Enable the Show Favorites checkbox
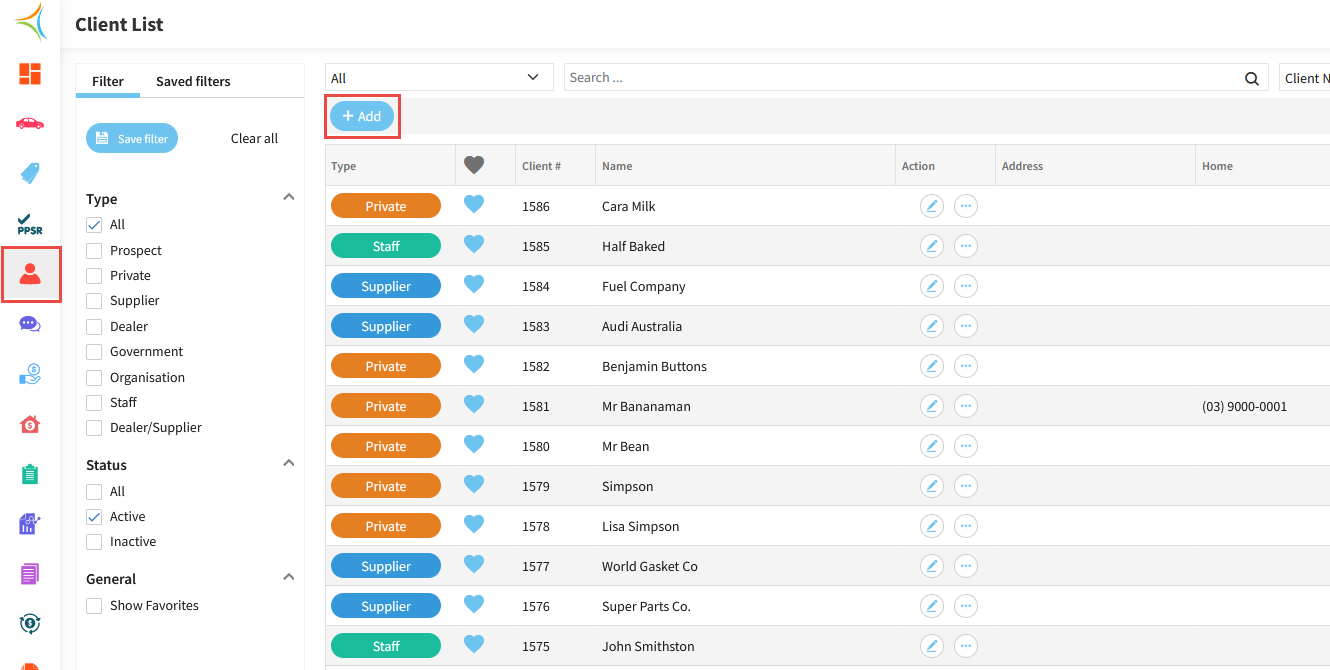The image size is (1330, 670). click(x=94, y=606)
